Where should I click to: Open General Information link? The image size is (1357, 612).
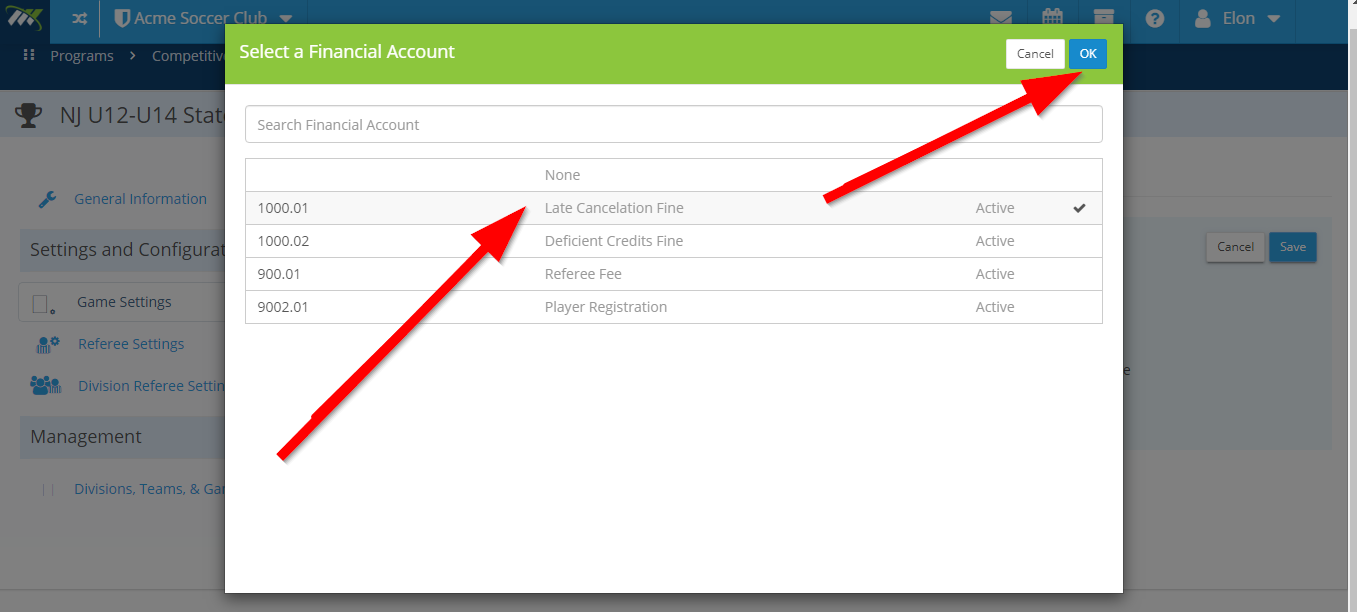[140, 199]
